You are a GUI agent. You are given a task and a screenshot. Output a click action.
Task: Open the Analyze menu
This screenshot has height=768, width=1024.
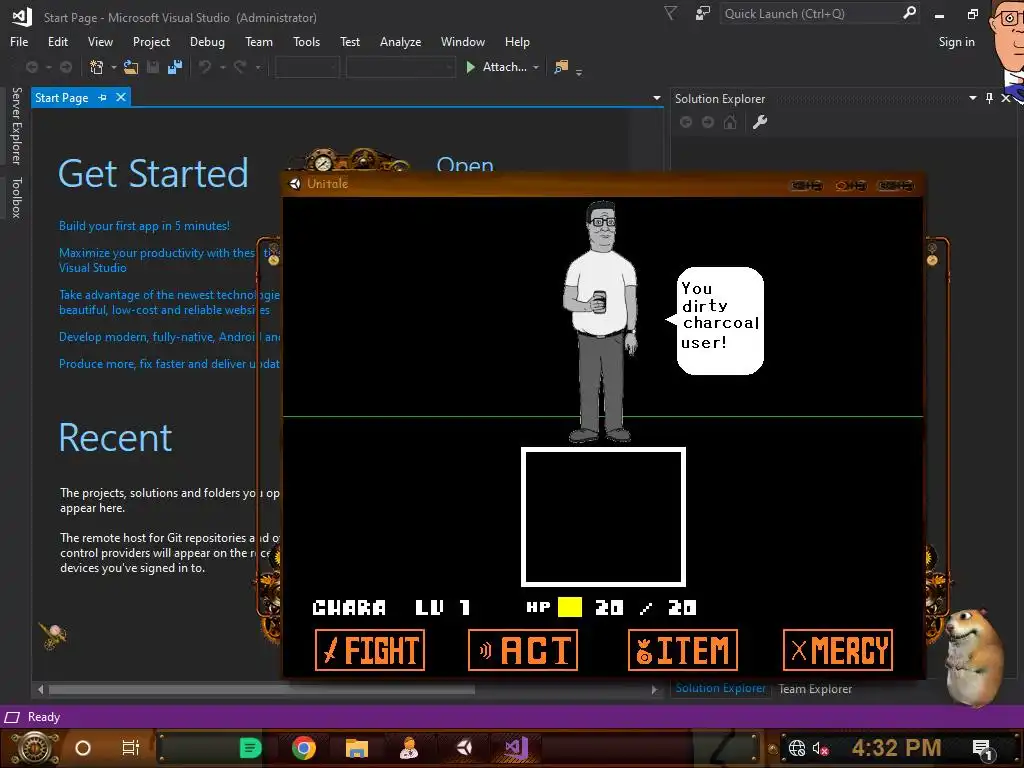pyautogui.click(x=400, y=42)
